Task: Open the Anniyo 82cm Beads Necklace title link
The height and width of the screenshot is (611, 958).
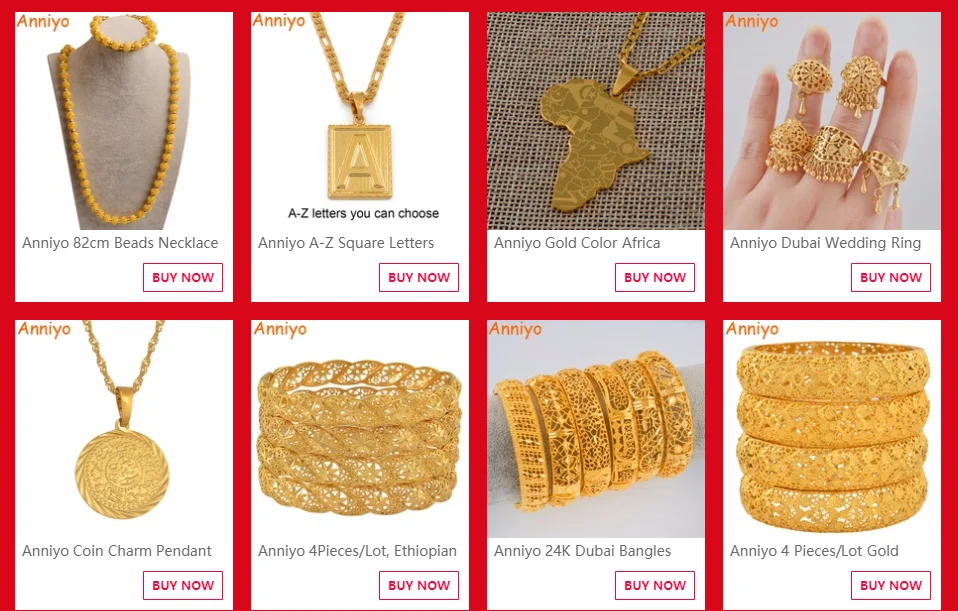Action: pyautogui.click(x=120, y=243)
